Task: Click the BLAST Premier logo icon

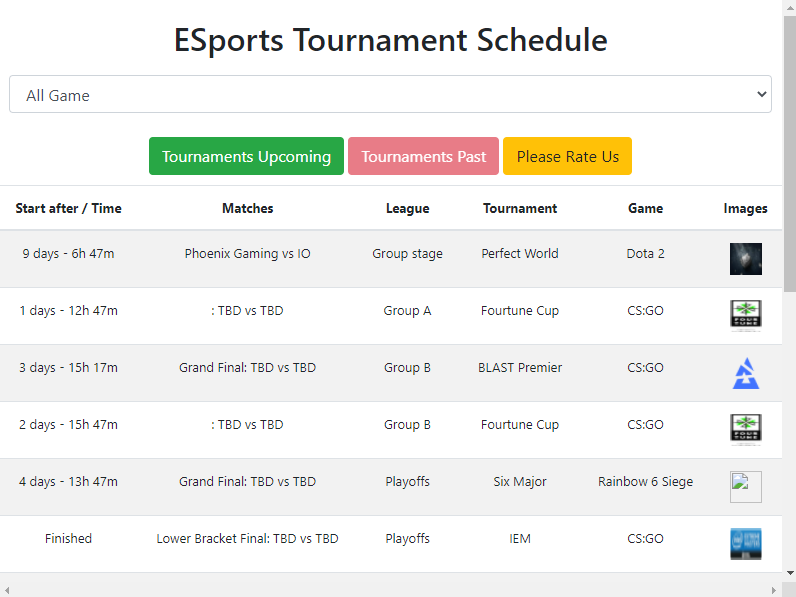Action: coord(745,373)
